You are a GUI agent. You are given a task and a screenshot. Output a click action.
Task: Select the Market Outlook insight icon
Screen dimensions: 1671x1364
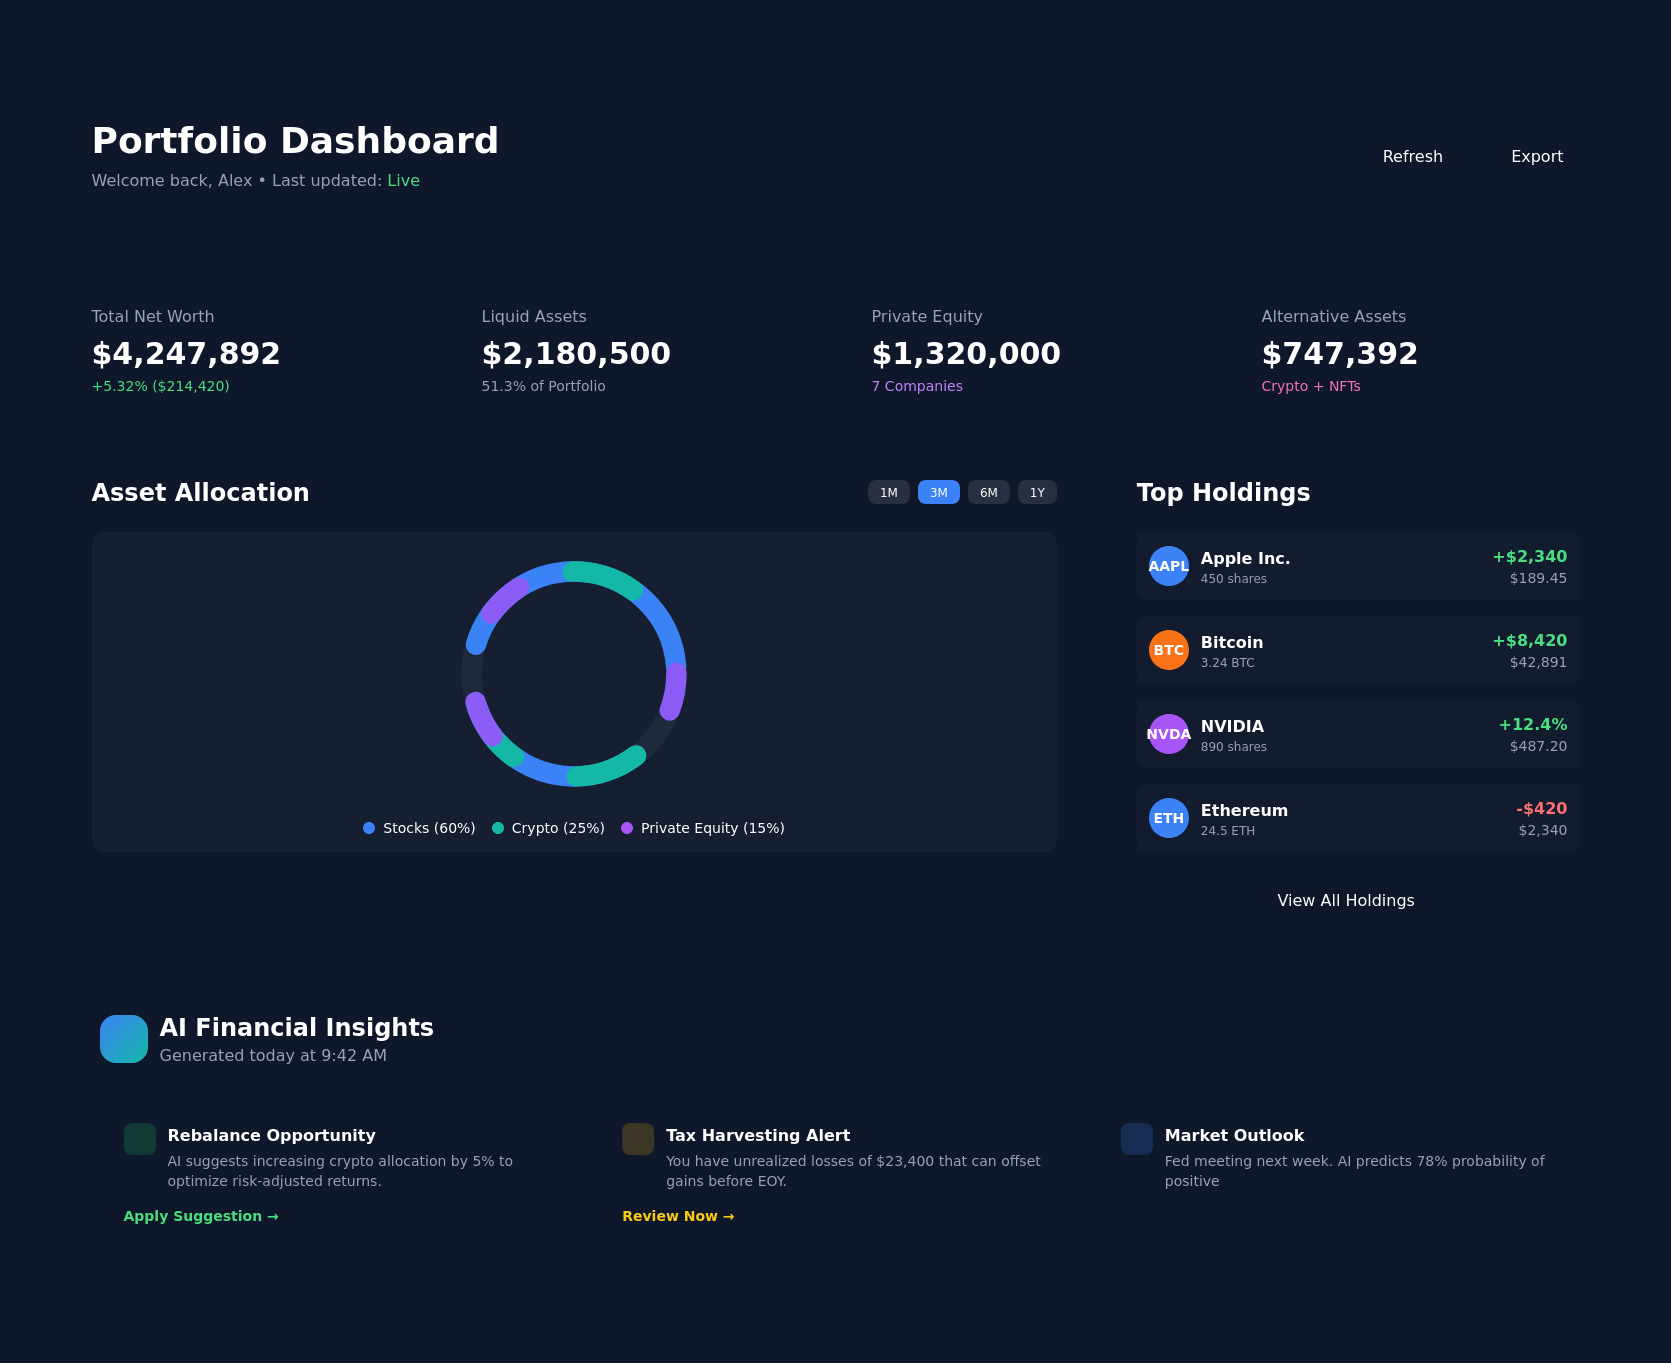[x=1136, y=1138]
